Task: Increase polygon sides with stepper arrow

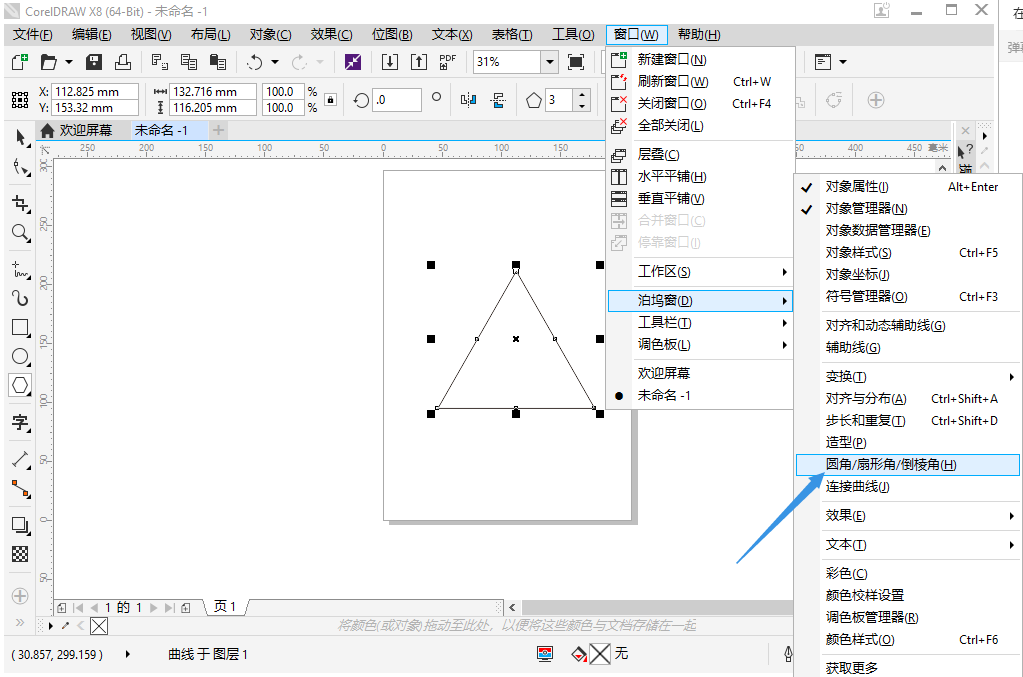Action: 582,94
